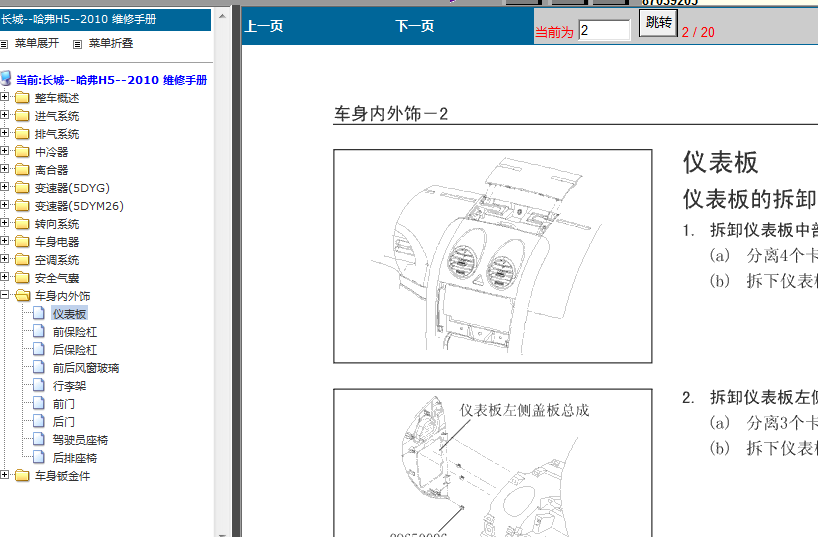Viewport: 818px width, 537px height.
Task: Click the 前保险杠 page icon
Action: (39, 331)
